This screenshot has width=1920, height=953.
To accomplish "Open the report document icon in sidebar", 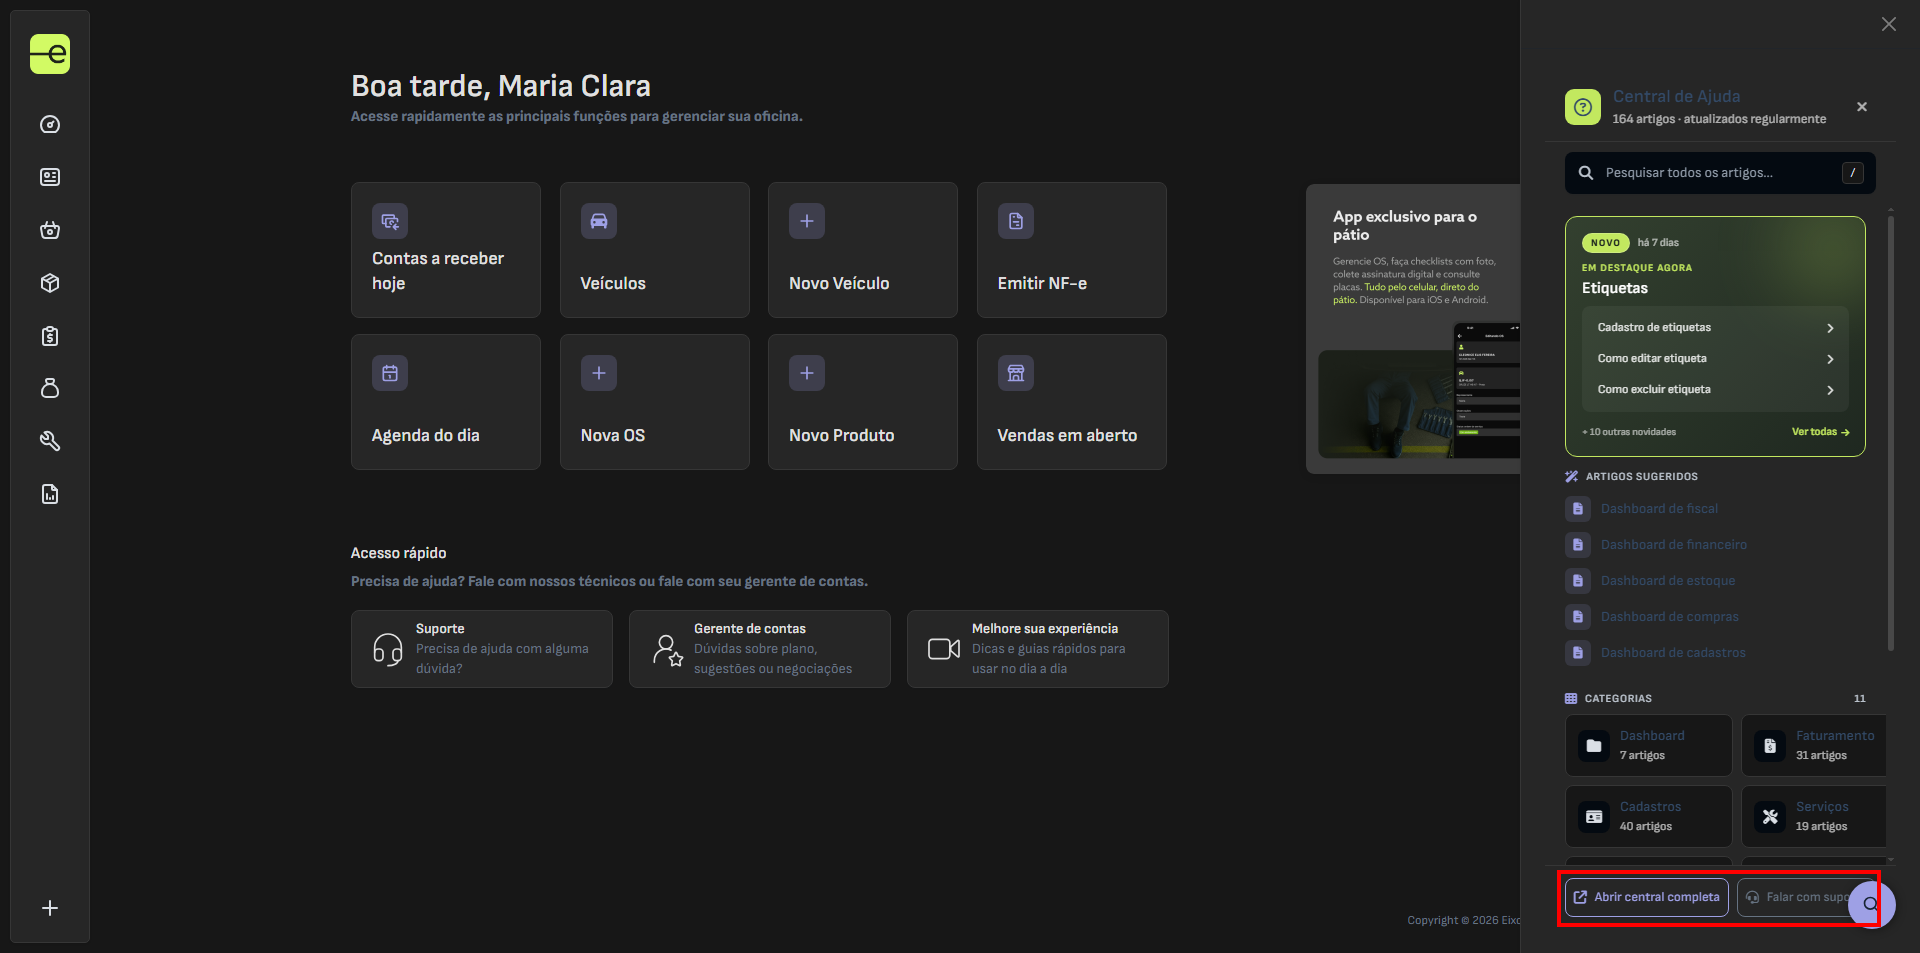I will coord(50,494).
